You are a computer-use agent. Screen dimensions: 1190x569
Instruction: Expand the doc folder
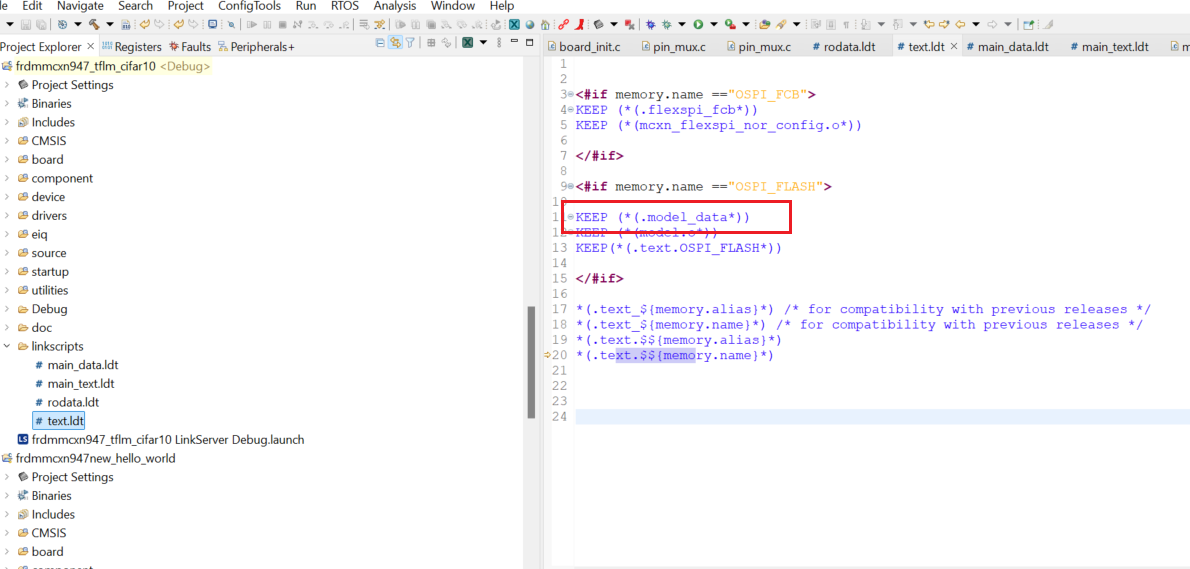7,328
